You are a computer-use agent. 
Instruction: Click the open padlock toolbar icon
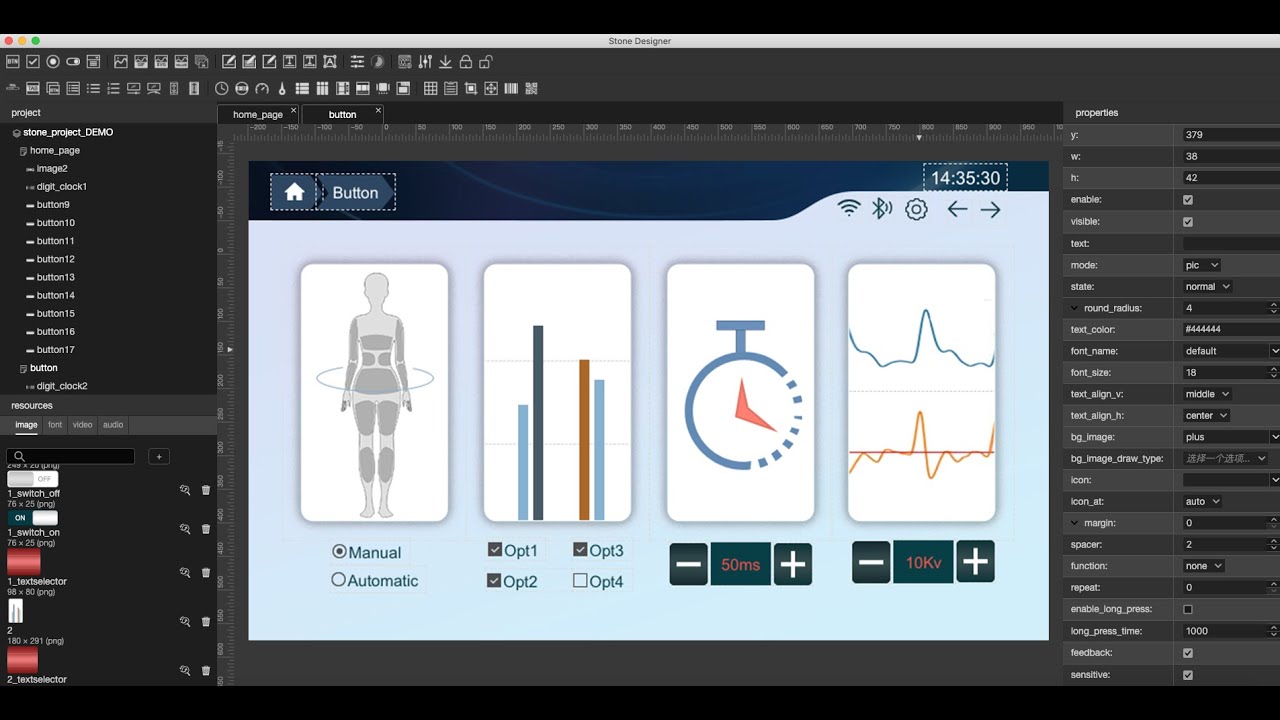point(486,62)
